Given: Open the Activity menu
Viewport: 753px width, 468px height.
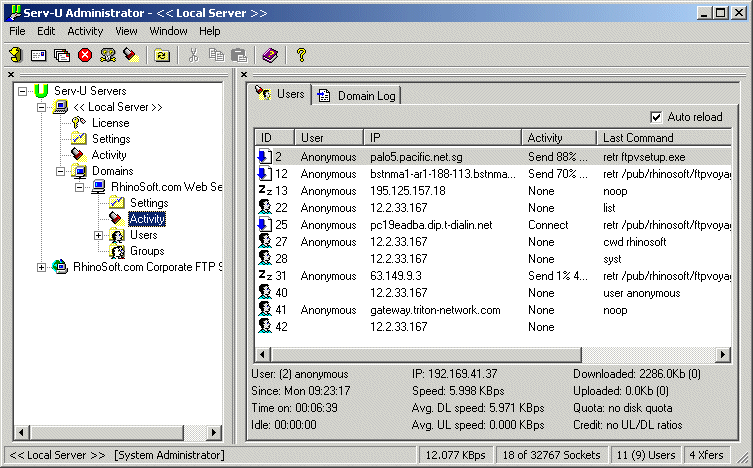Looking at the screenshot, I should [x=85, y=31].
